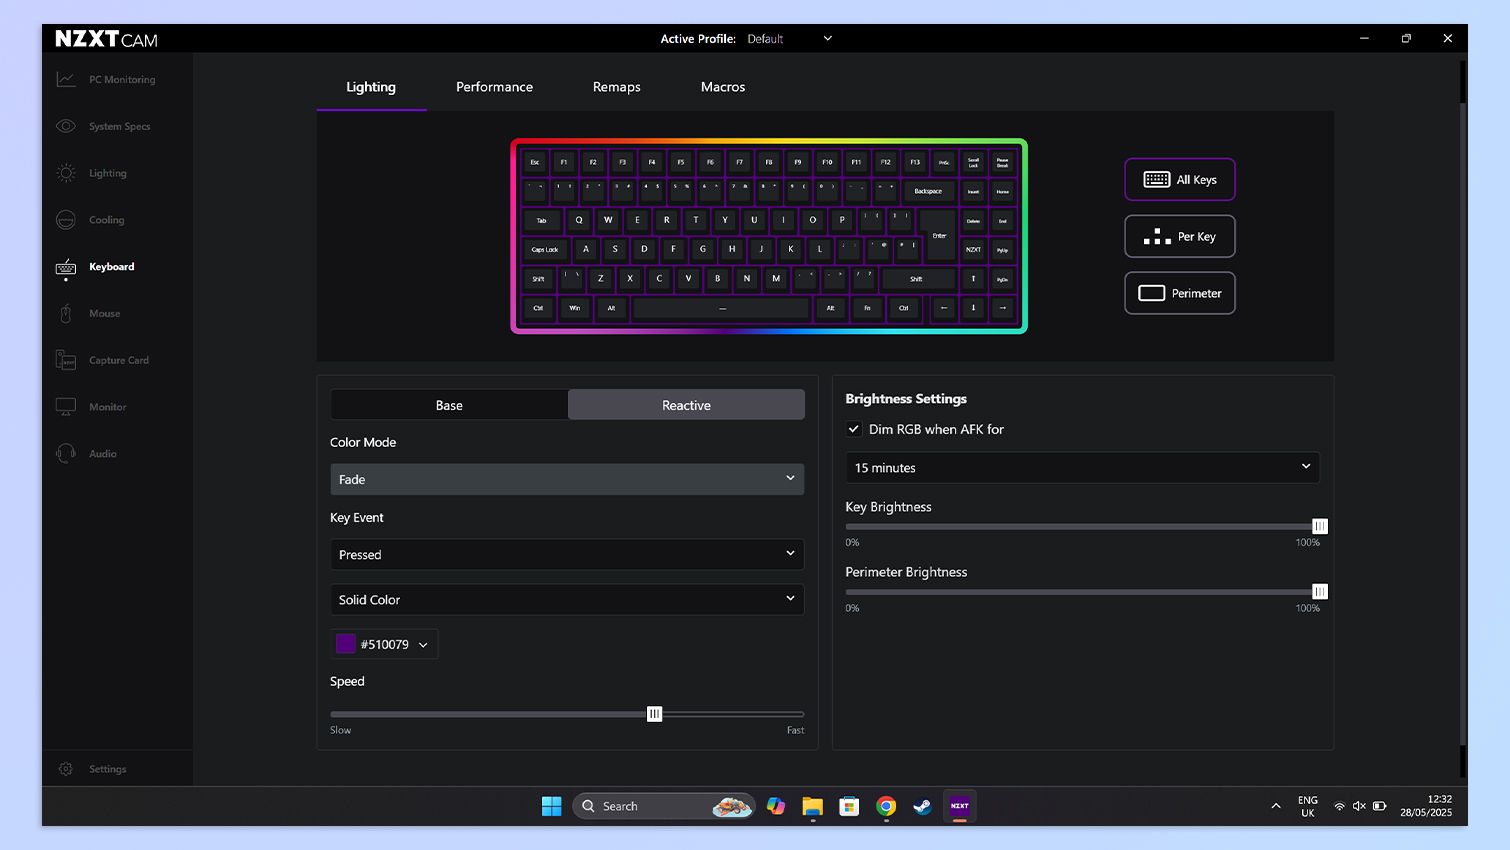Switch to Base lighting layer
Screen dimensions: 1510x850
[449, 405]
